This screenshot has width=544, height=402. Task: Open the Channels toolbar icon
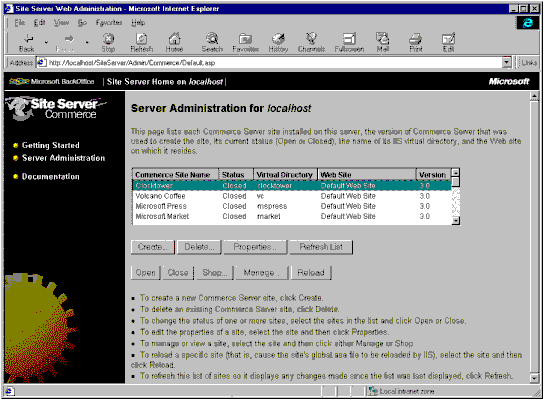(311, 42)
